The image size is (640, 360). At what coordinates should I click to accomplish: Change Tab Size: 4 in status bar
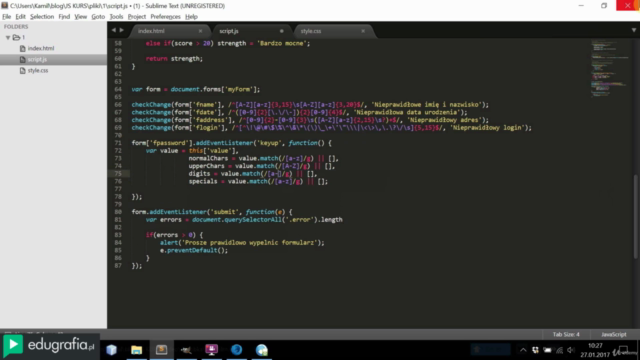click(566, 334)
